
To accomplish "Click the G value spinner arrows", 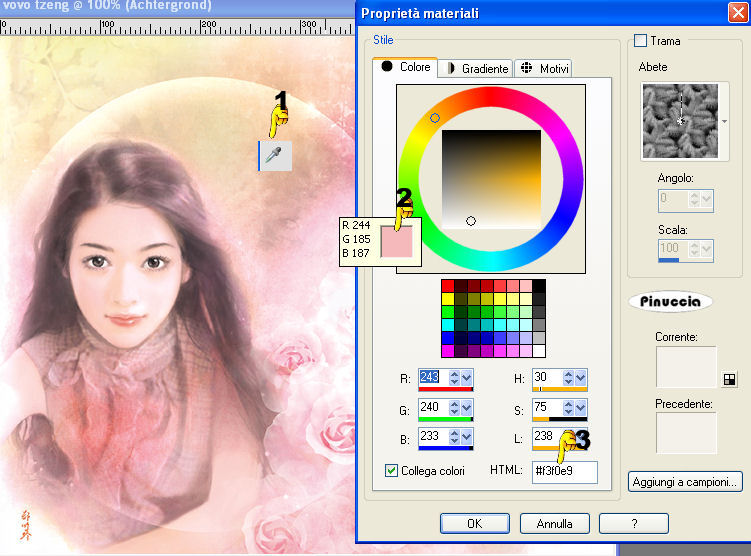I will tap(455, 408).
